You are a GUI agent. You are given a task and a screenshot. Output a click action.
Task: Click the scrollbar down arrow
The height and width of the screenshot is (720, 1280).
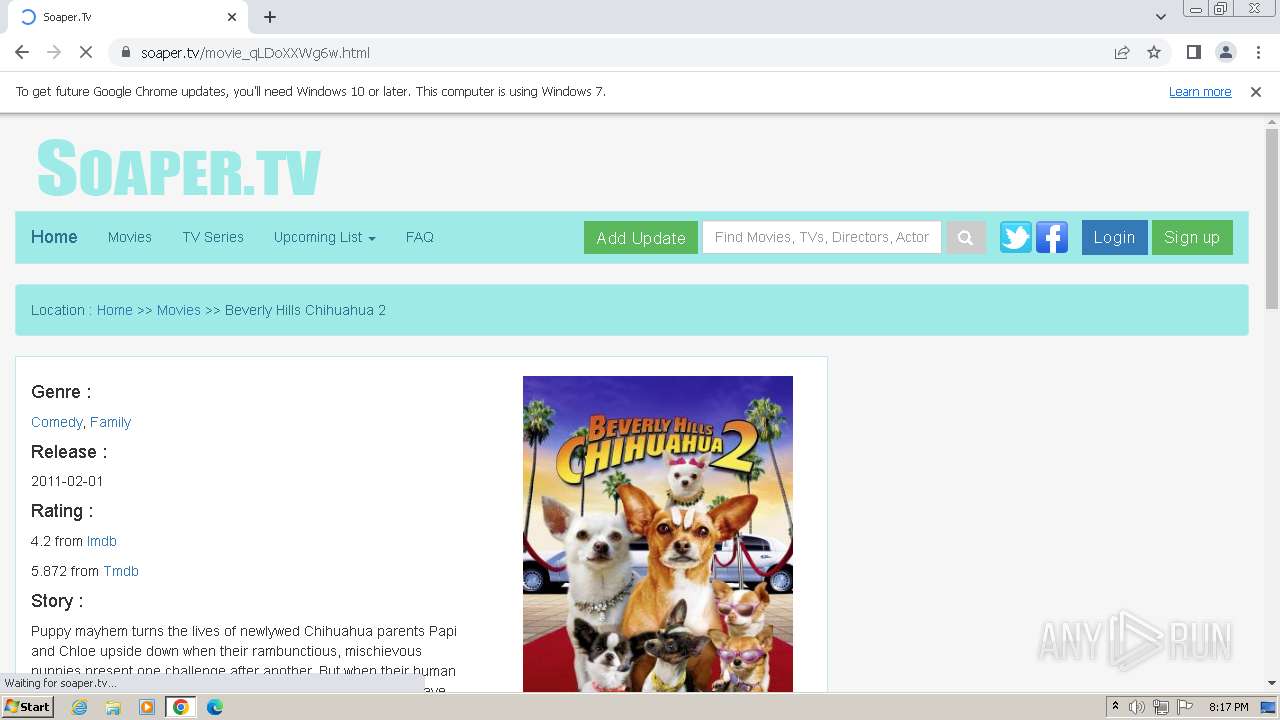tap(1272, 684)
